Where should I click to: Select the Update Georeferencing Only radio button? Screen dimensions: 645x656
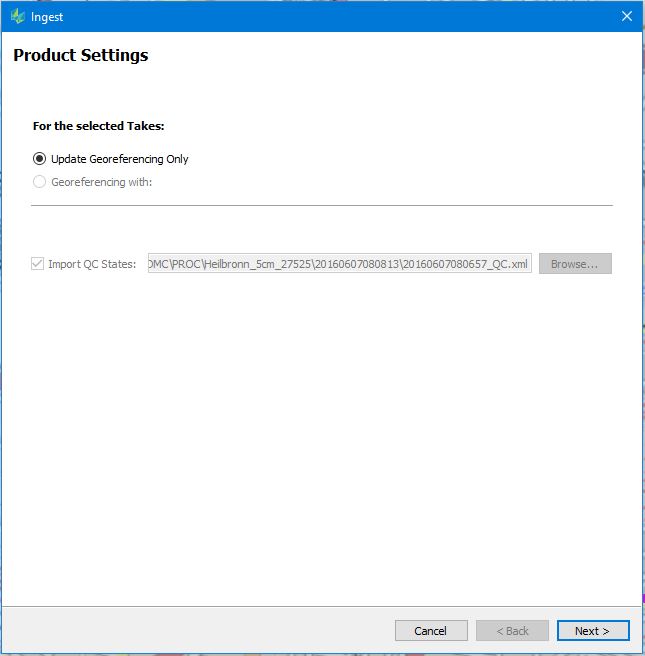[39, 159]
